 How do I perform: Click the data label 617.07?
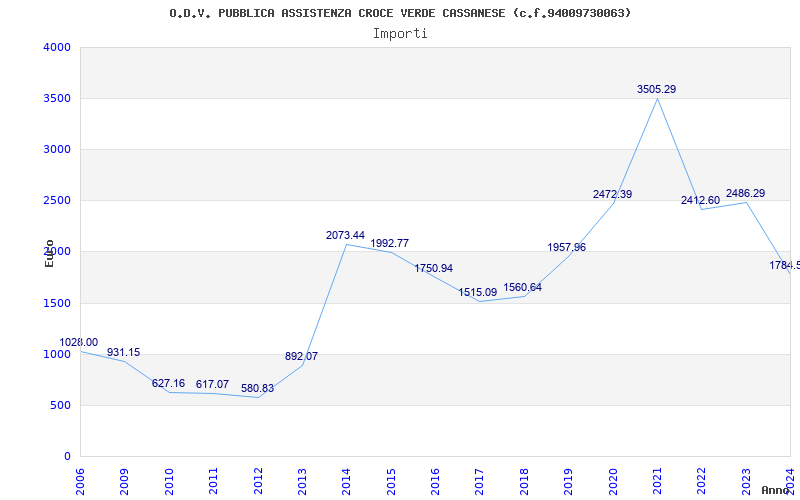click(x=212, y=384)
